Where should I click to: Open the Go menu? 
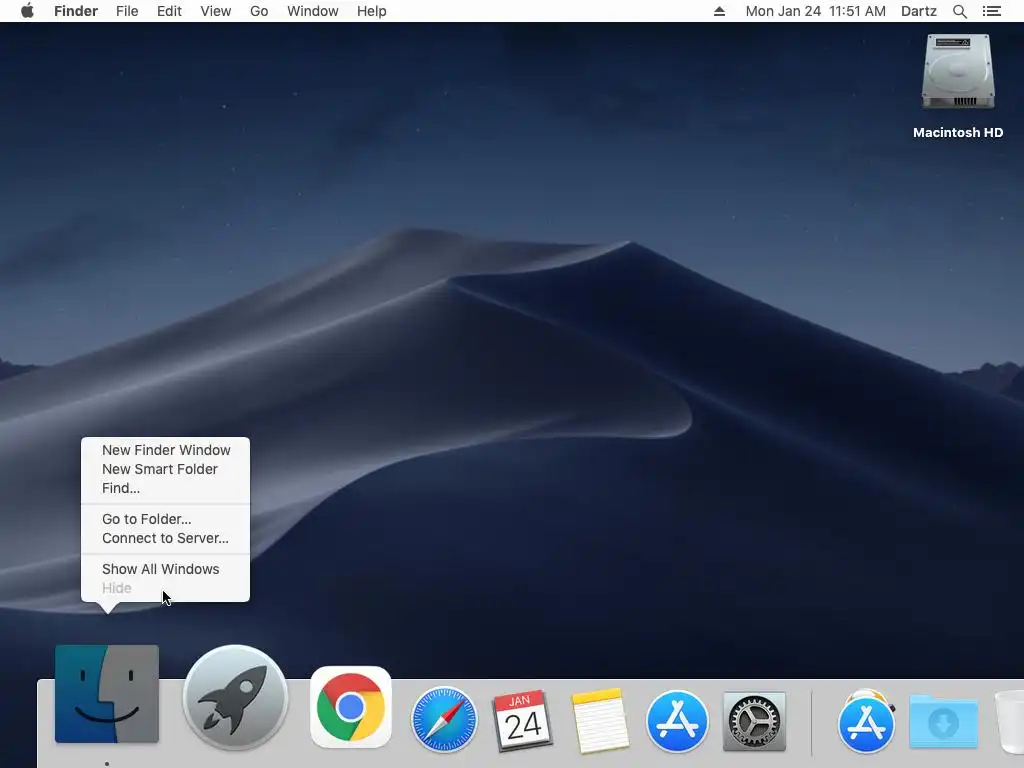click(259, 11)
